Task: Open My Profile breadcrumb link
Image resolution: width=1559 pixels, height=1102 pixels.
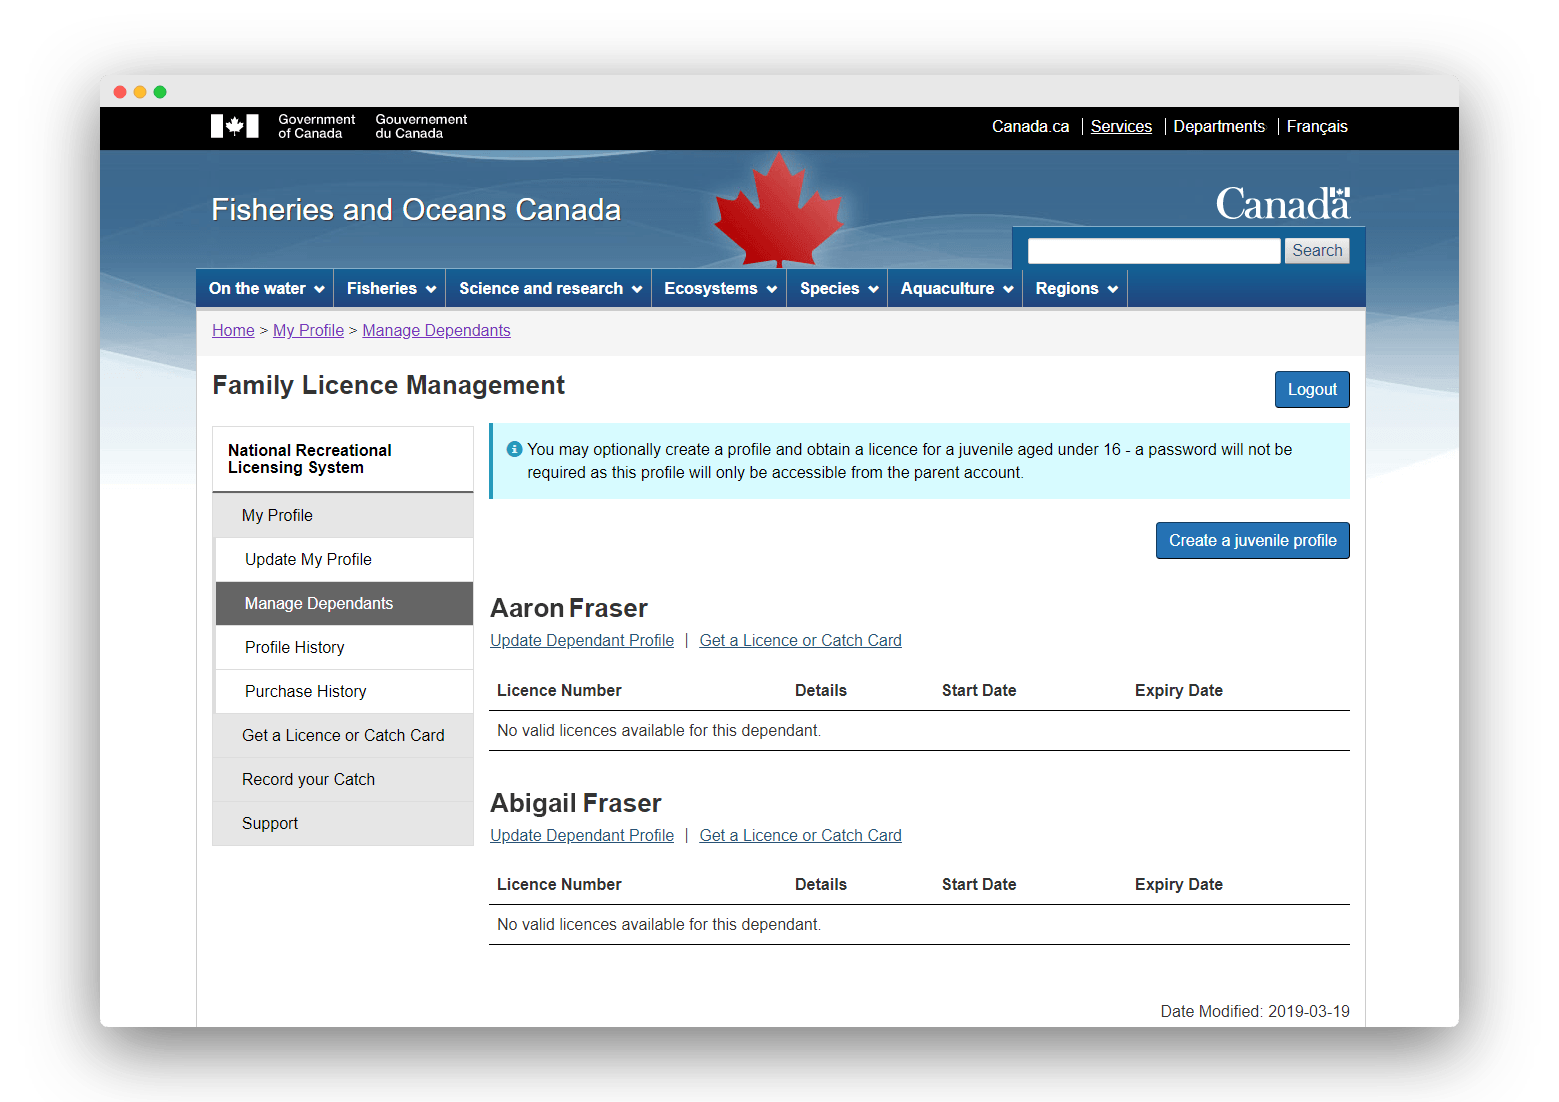Action: (308, 330)
